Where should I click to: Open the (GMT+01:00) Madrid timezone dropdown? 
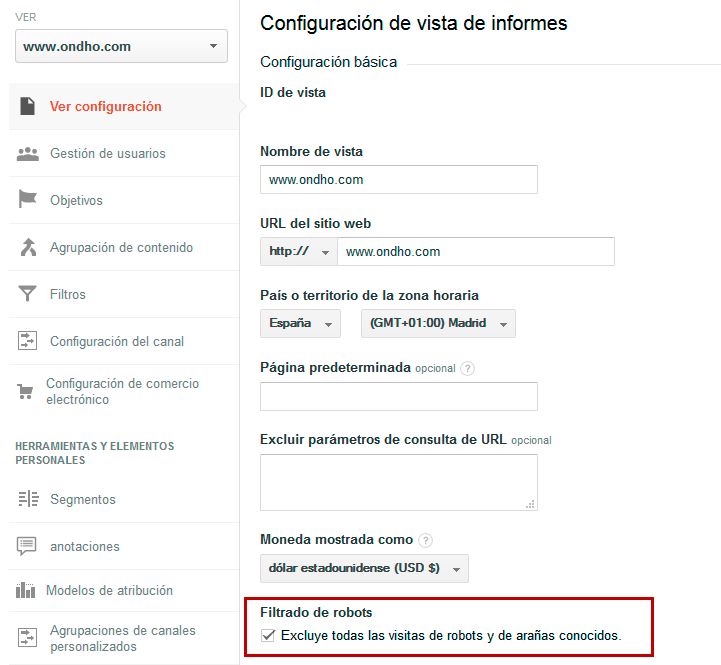click(x=438, y=323)
